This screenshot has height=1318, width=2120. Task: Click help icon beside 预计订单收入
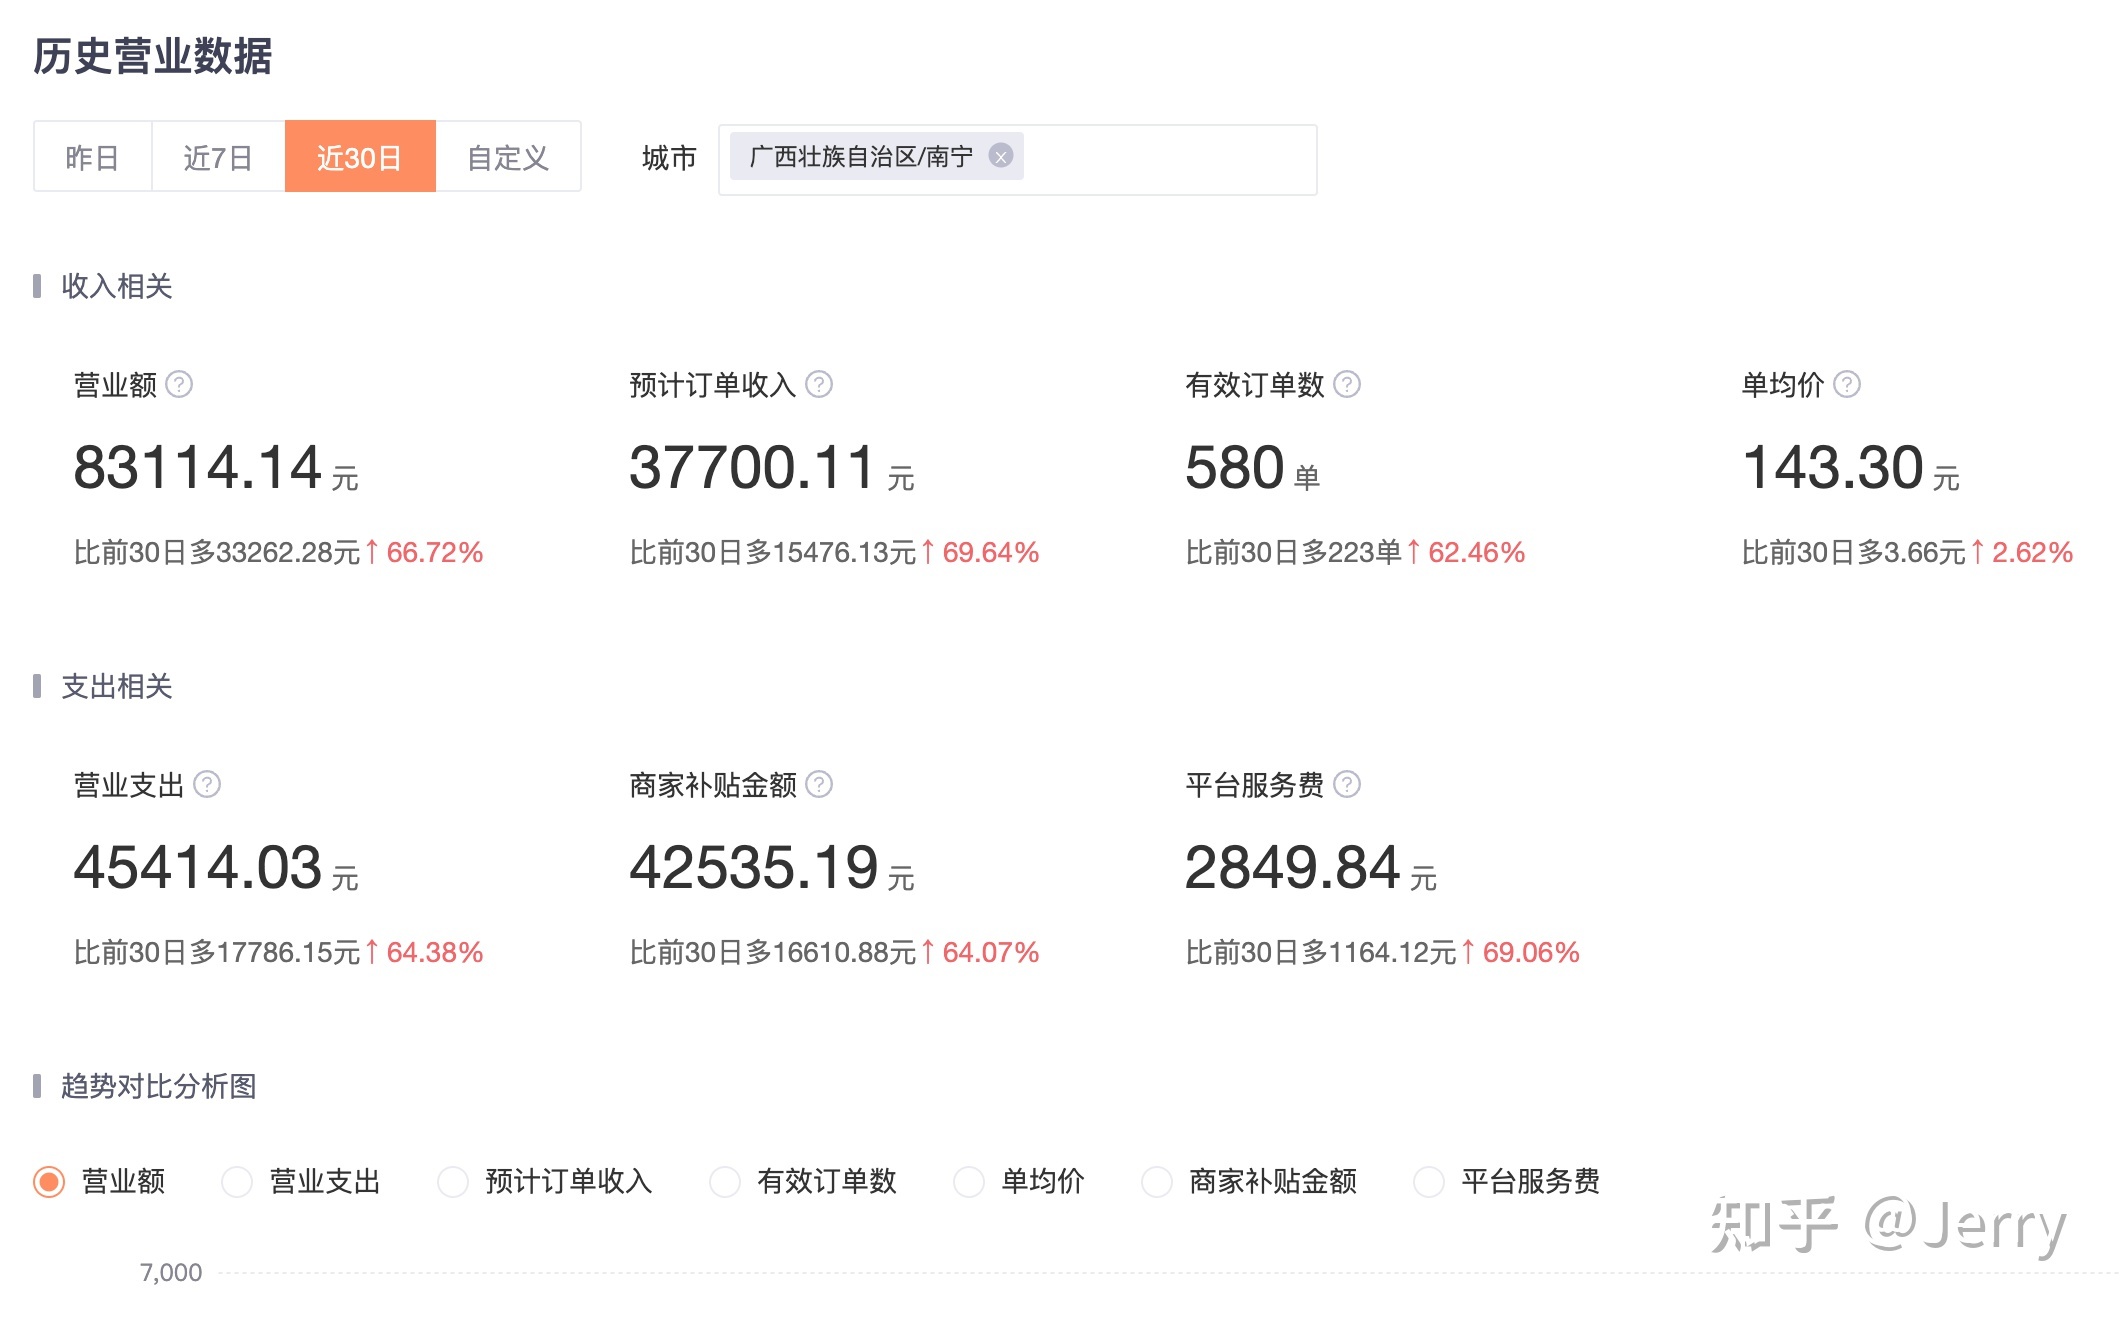pos(819,384)
